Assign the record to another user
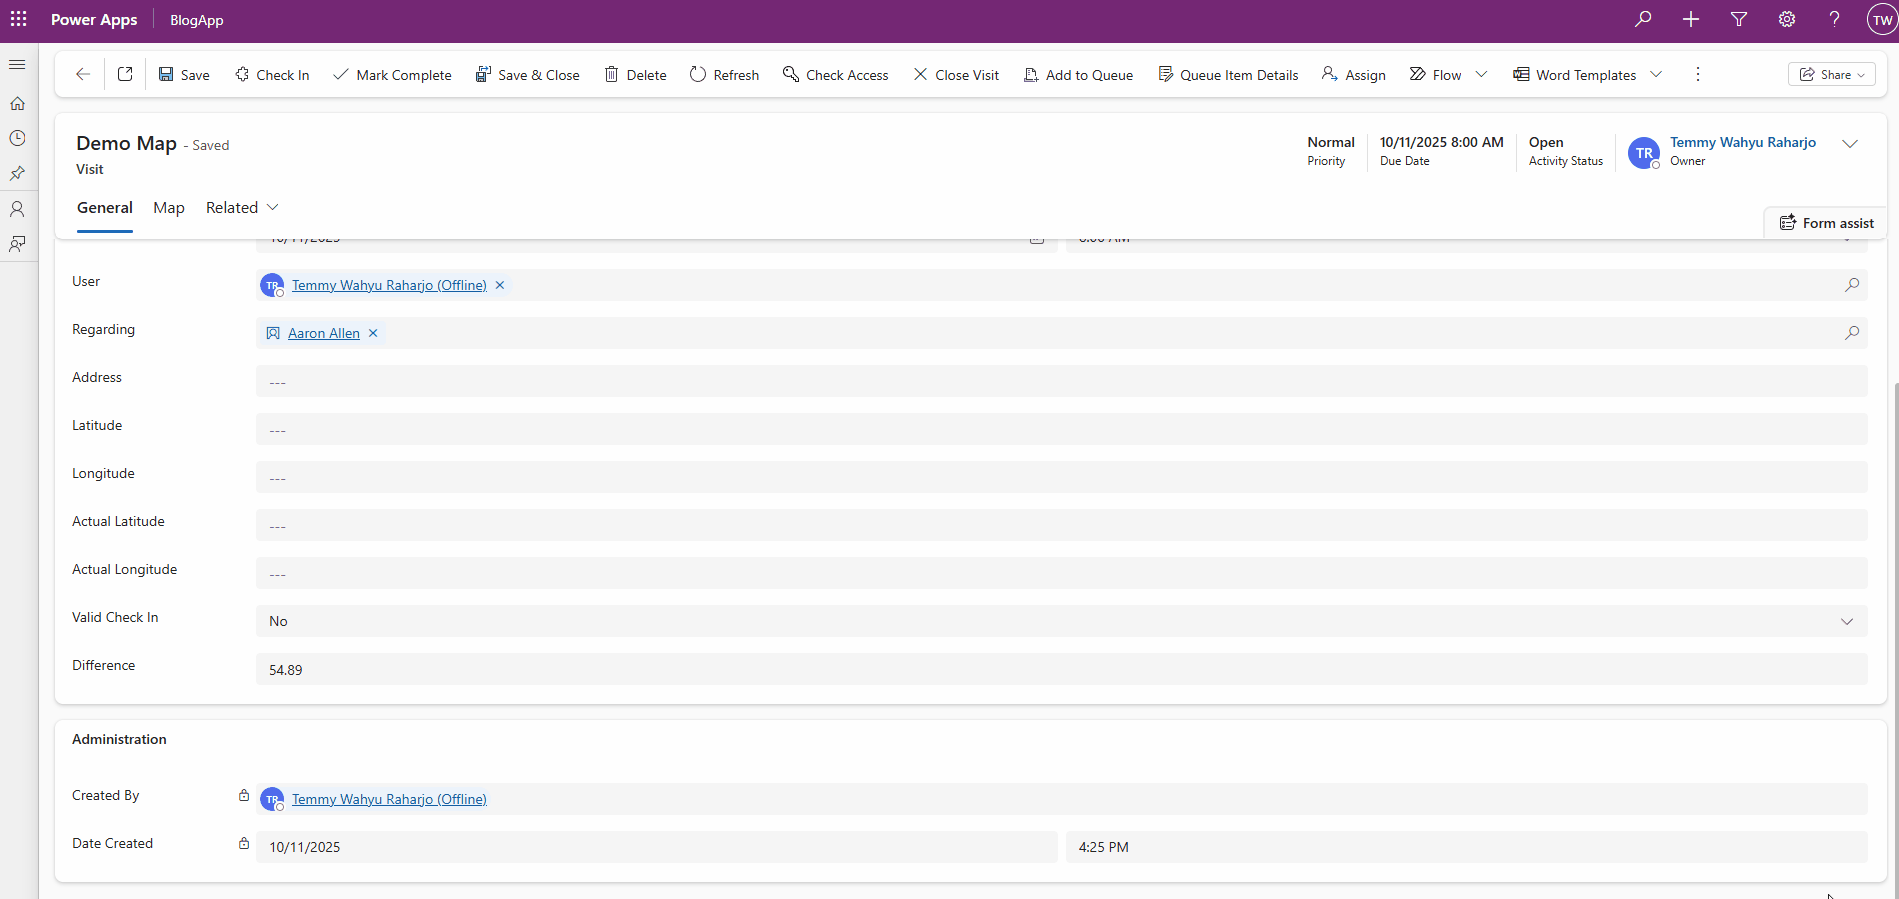 click(x=1353, y=75)
